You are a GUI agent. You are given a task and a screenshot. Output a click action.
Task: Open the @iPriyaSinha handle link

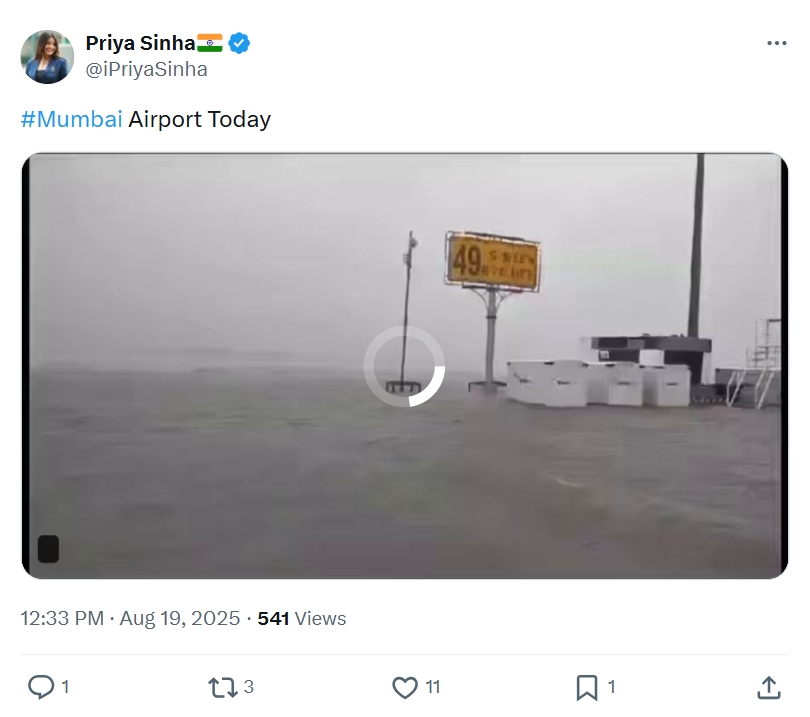(147, 69)
